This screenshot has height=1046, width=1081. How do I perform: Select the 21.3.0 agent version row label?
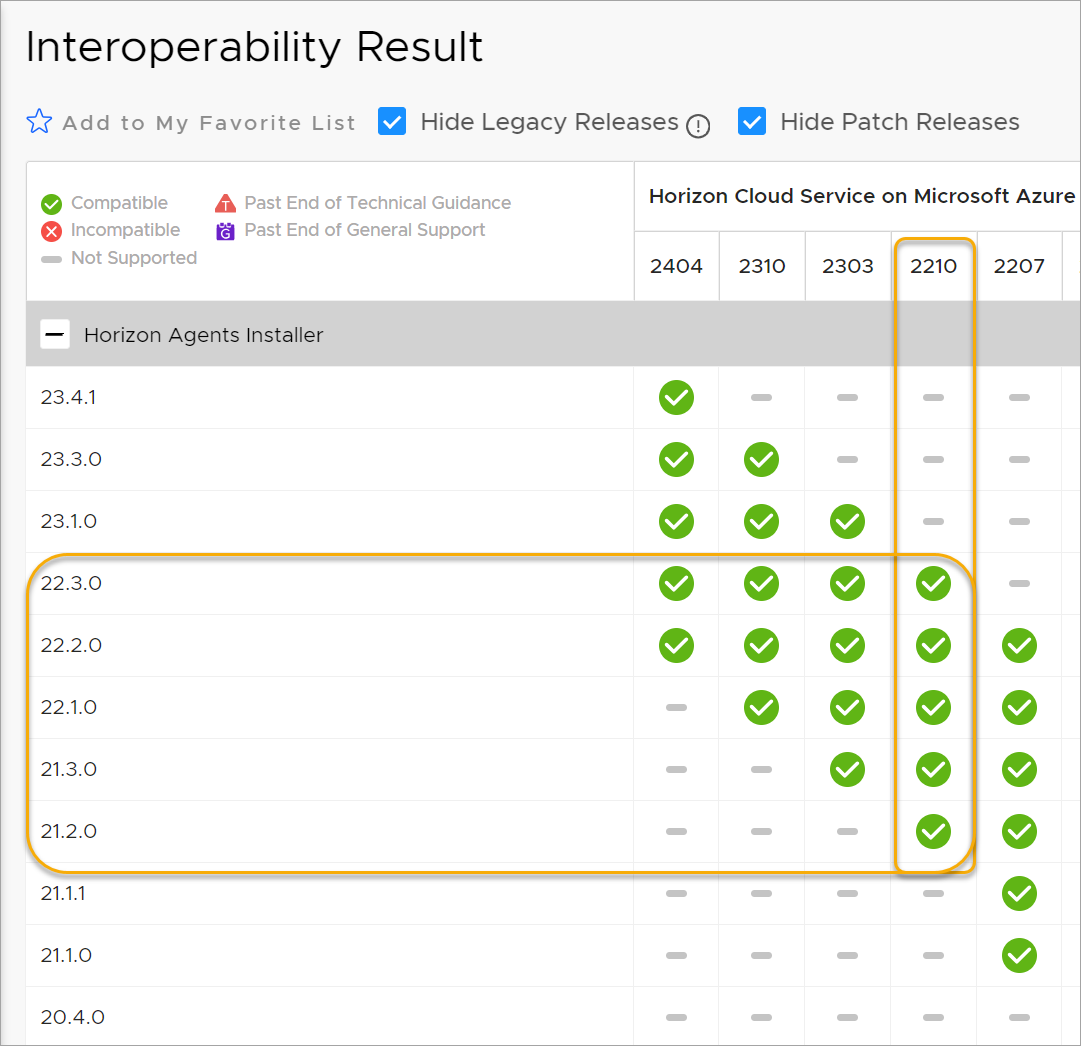68,770
